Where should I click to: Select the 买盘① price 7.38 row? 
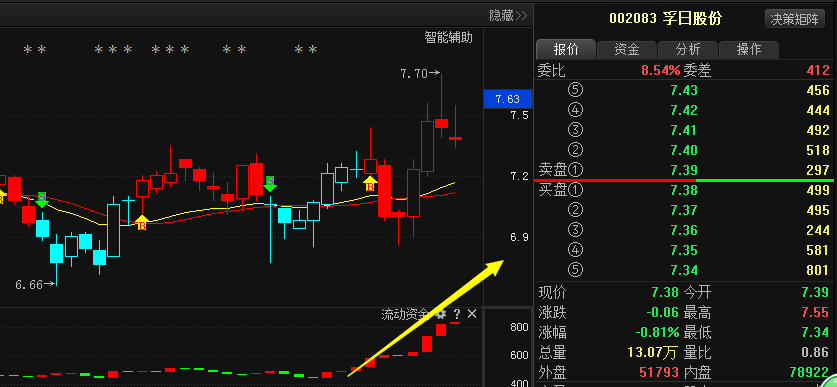tap(684, 190)
